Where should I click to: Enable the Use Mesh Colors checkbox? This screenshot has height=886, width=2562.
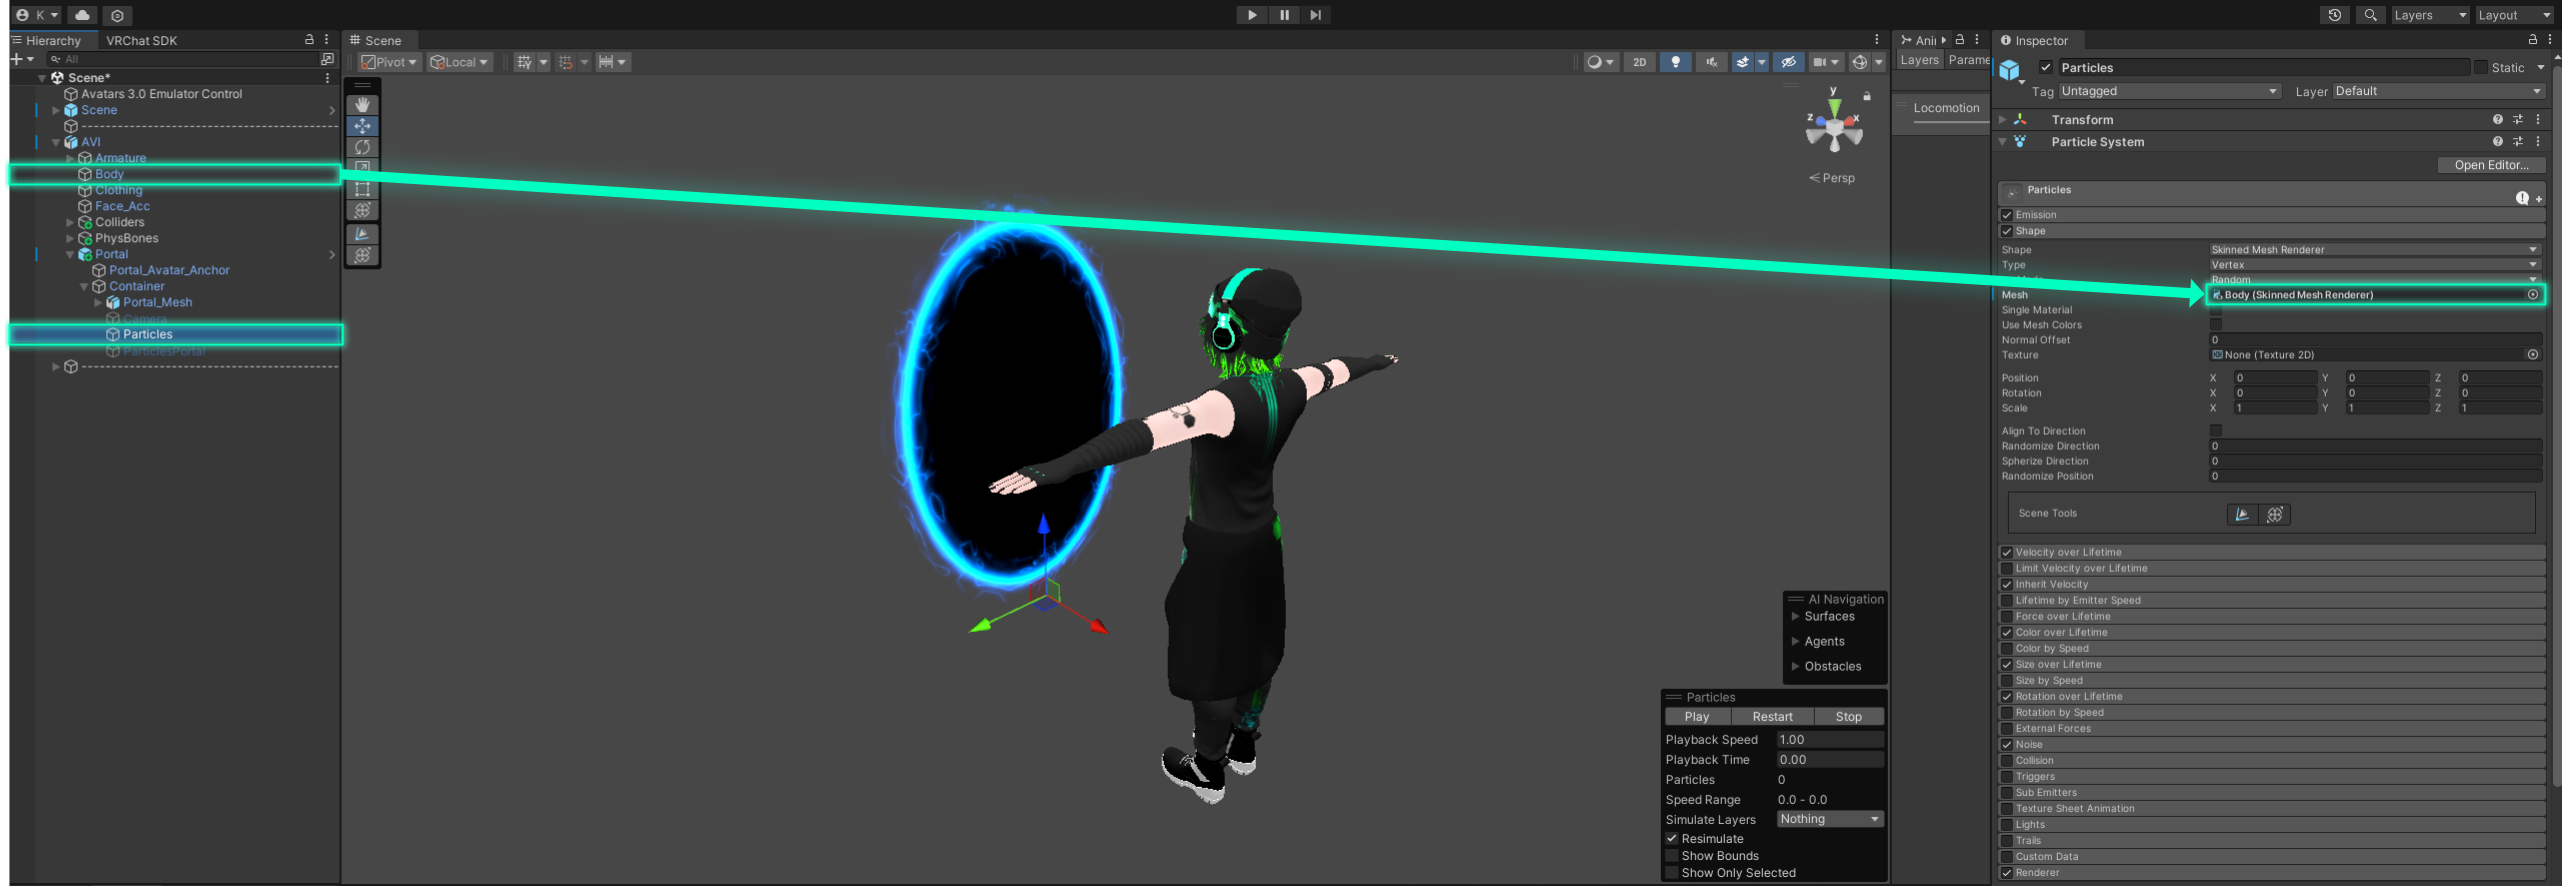[2216, 325]
